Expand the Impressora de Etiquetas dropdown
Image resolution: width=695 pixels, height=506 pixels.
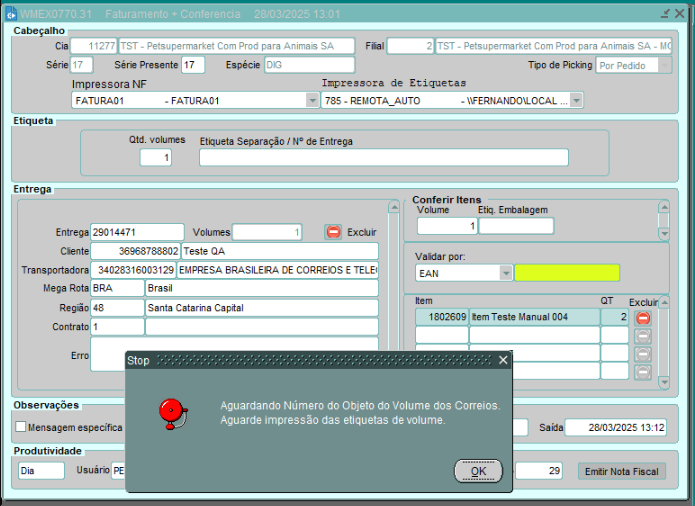pyautogui.click(x=576, y=101)
